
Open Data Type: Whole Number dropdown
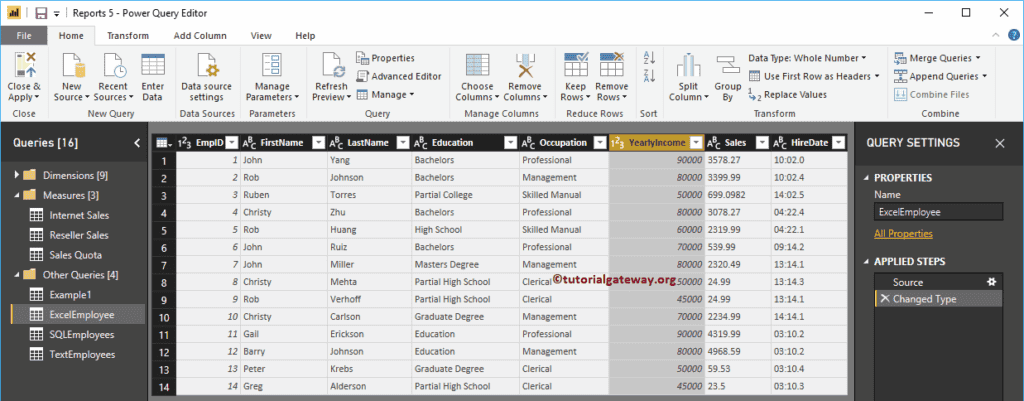pyautogui.click(x=808, y=58)
